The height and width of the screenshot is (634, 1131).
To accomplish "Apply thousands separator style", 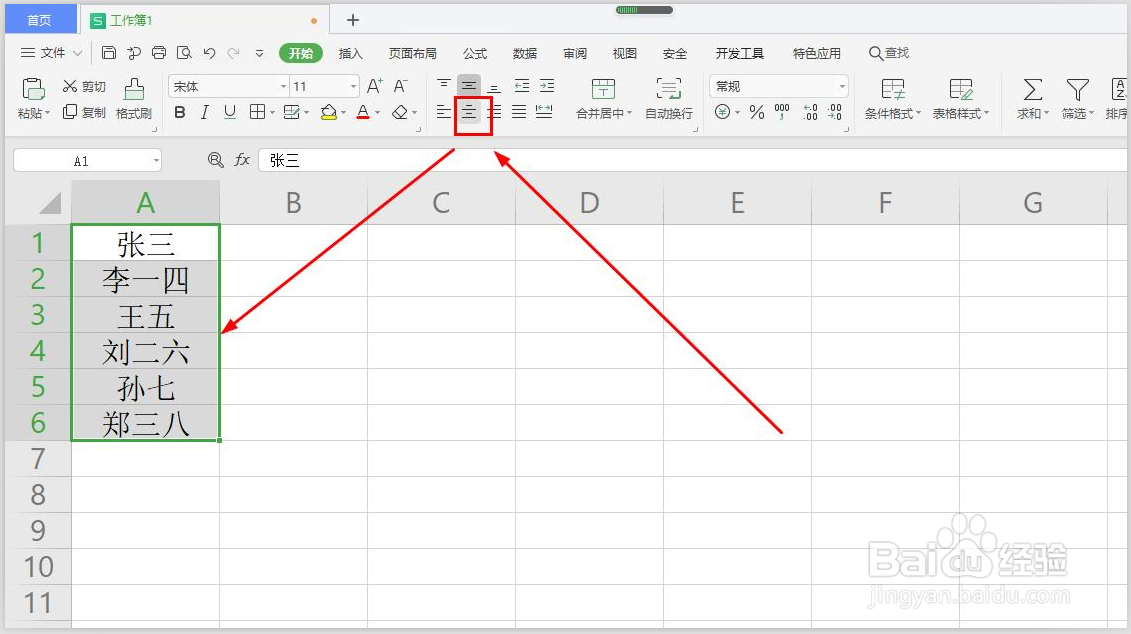I will click(782, 112).
